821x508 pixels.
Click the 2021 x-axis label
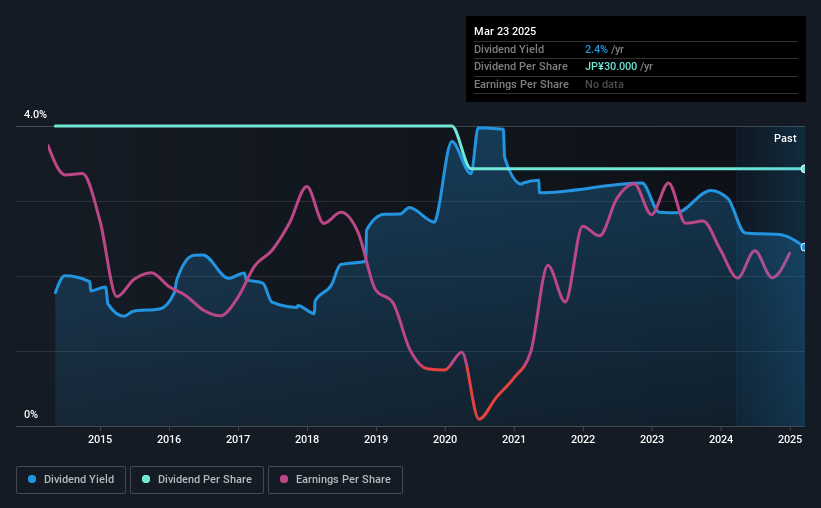tap(514, 439)
